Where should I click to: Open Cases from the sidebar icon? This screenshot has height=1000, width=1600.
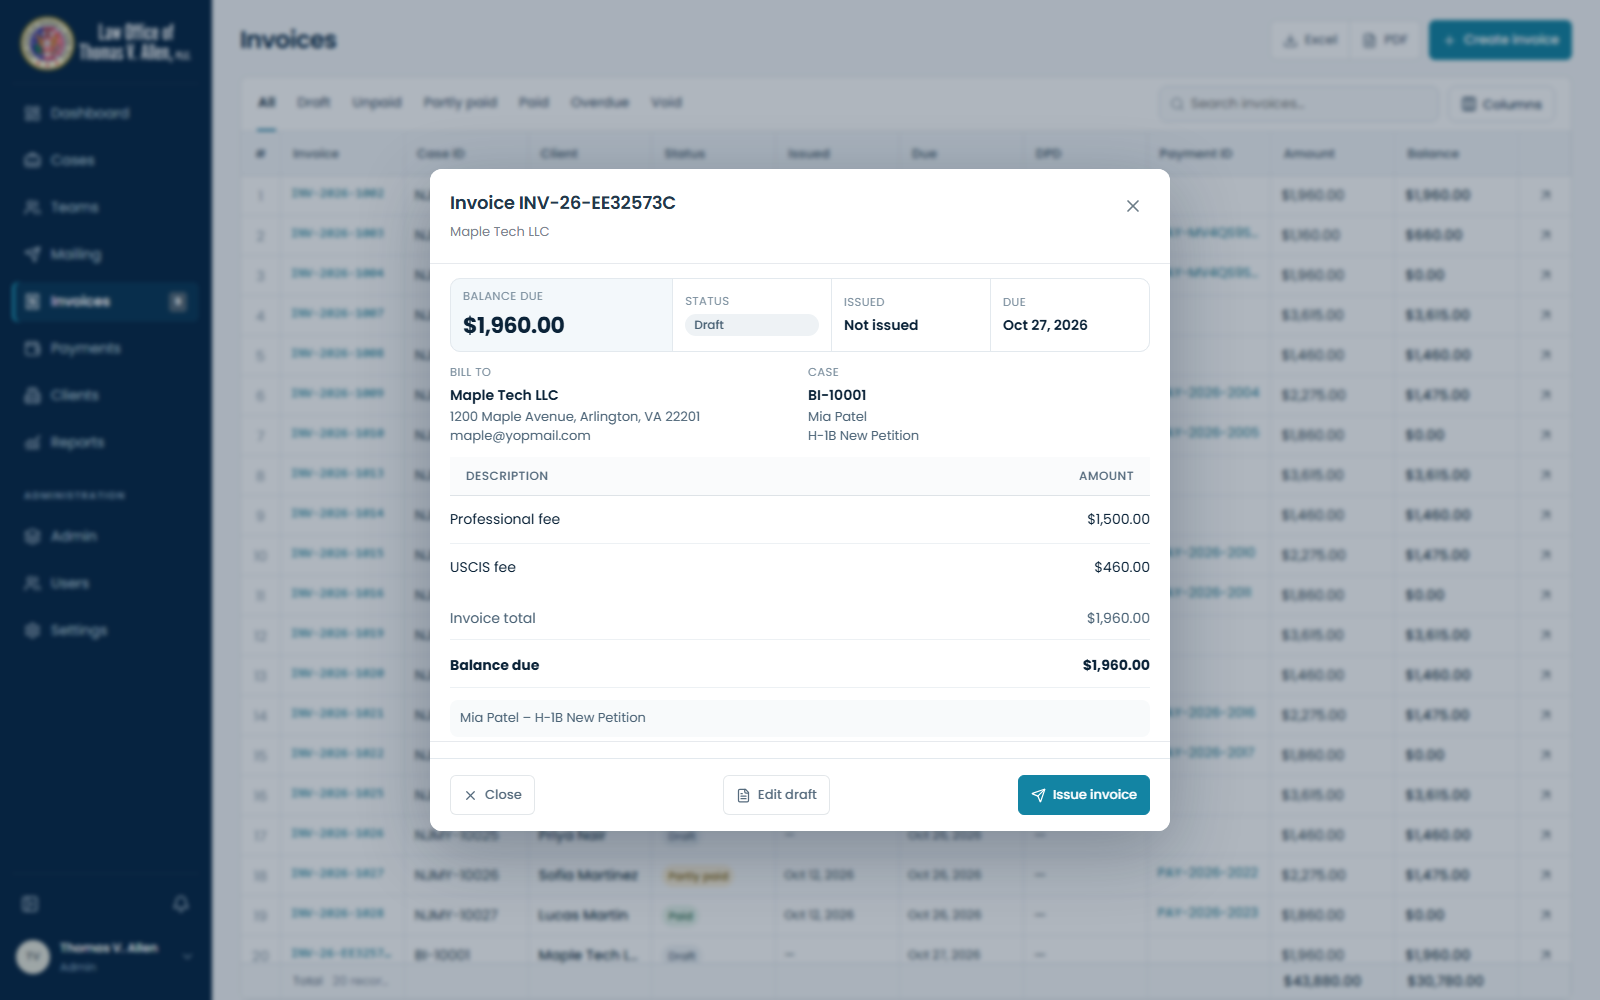[x=32, y=160]
